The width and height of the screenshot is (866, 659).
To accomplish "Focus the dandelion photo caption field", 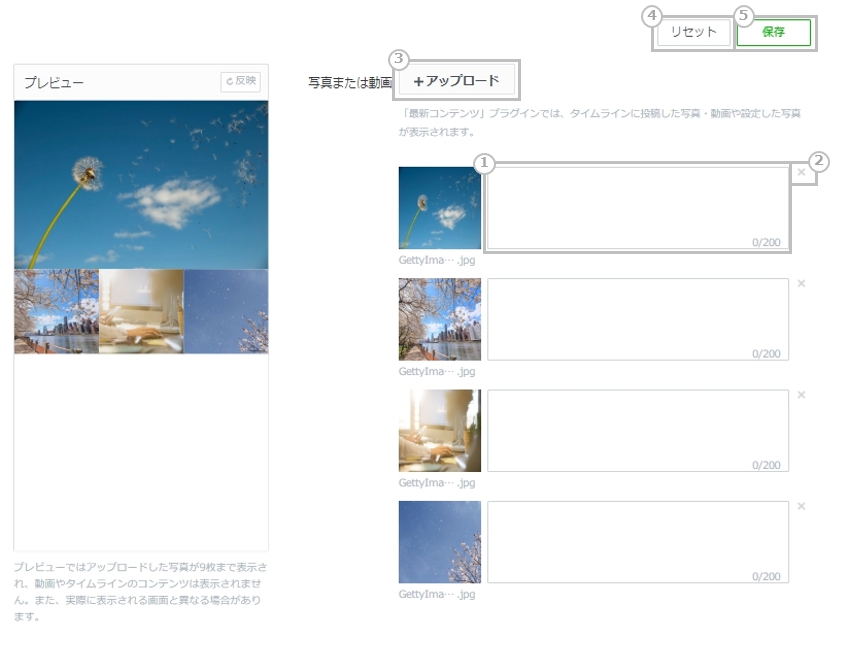I will coord(637,207).
